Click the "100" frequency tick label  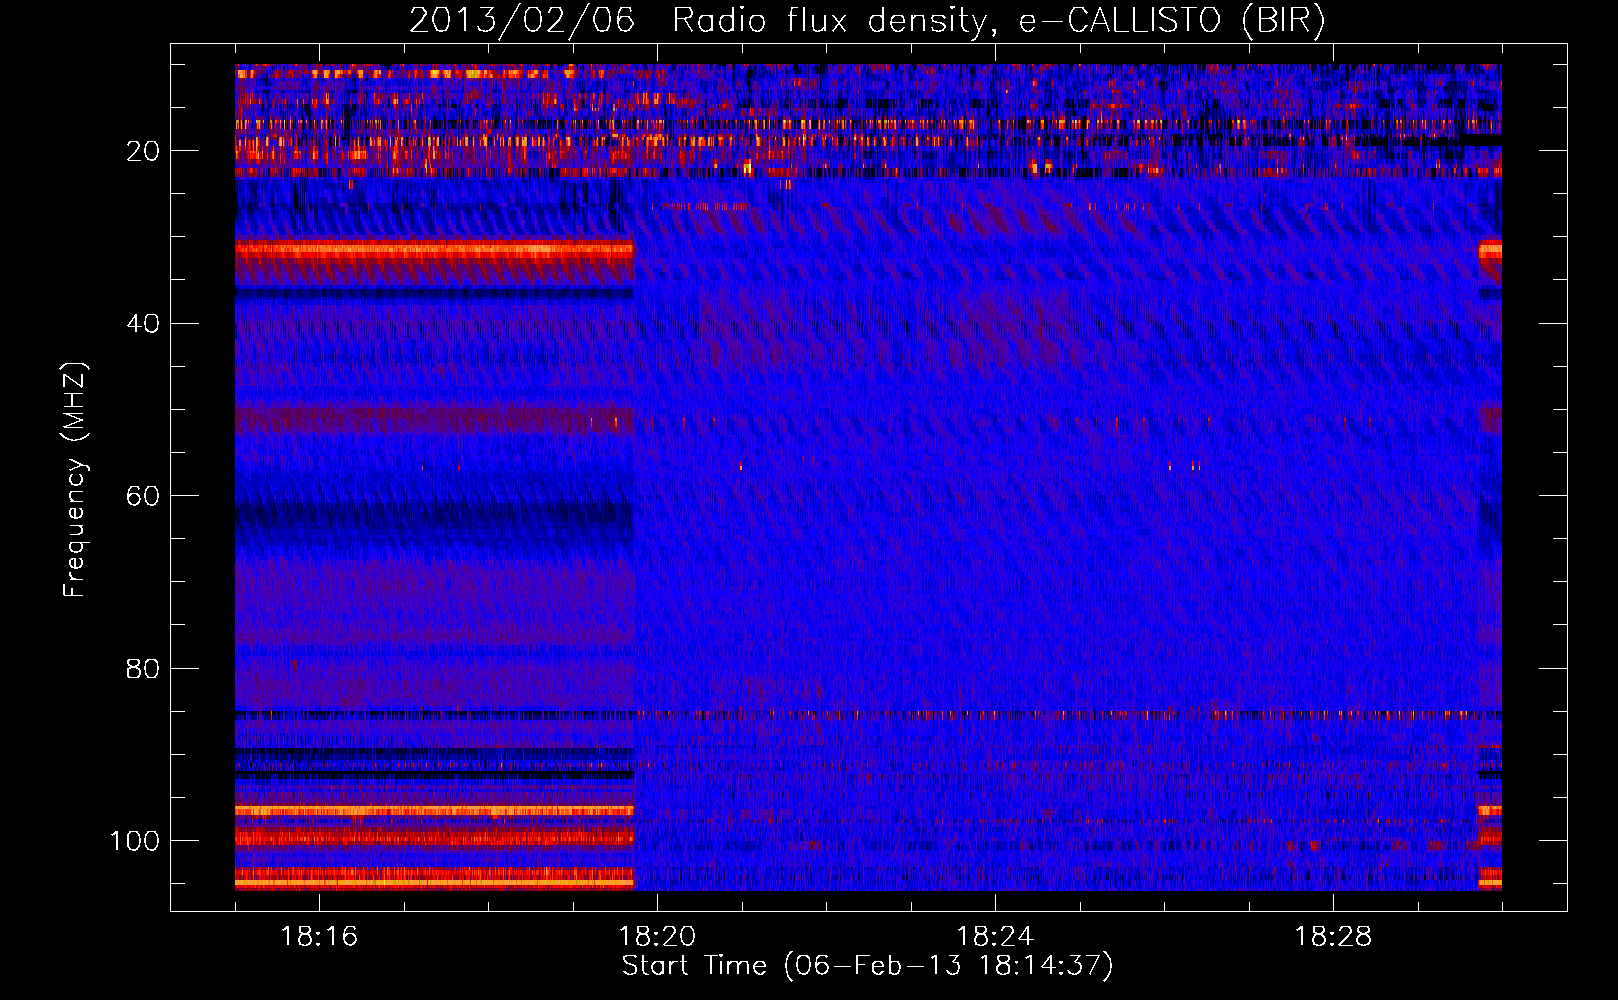(135, 841)
